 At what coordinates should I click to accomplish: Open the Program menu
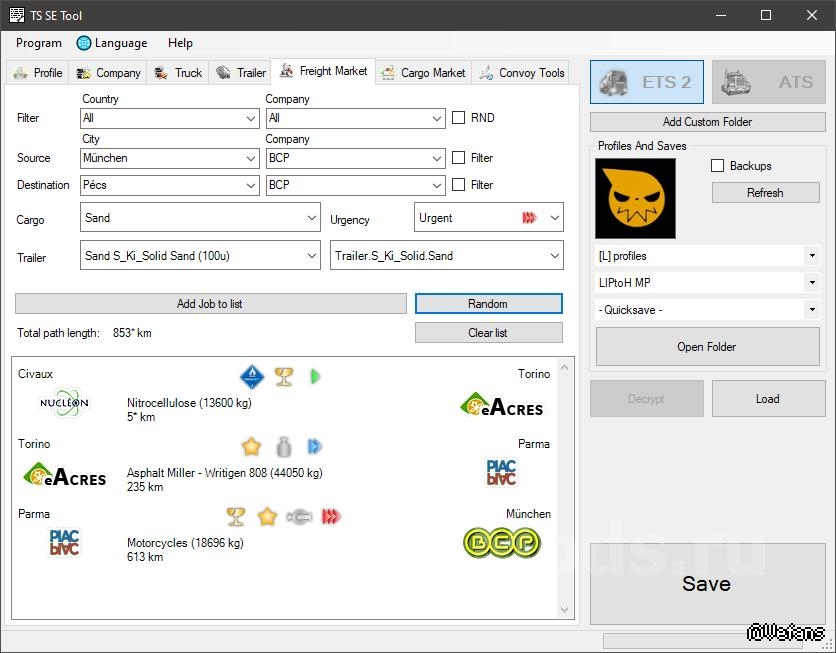[39, 43]
